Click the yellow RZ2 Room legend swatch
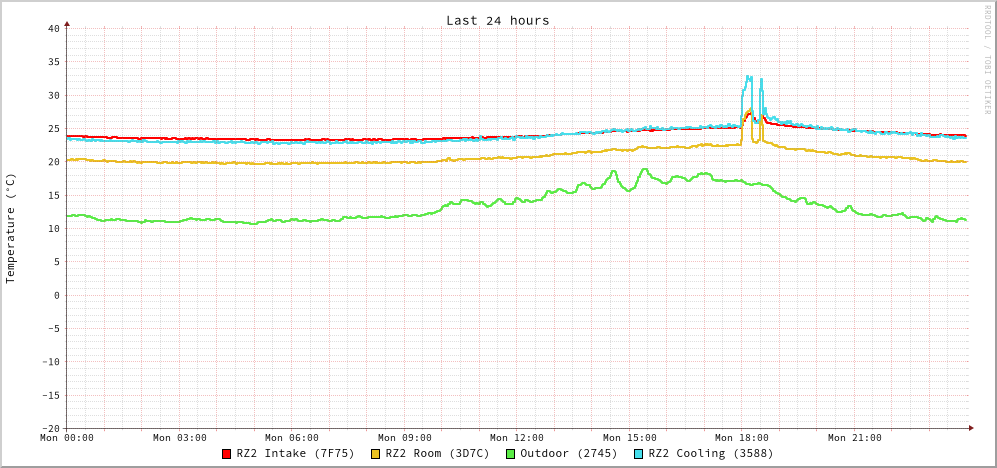 click(376, 454)
